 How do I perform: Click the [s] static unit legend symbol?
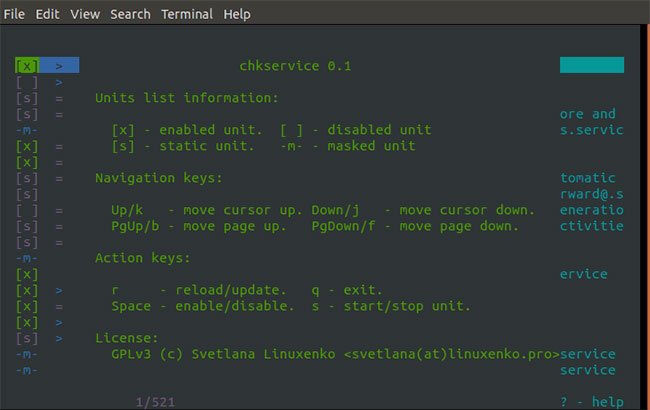pyautogui.click(x=123, y=146)
